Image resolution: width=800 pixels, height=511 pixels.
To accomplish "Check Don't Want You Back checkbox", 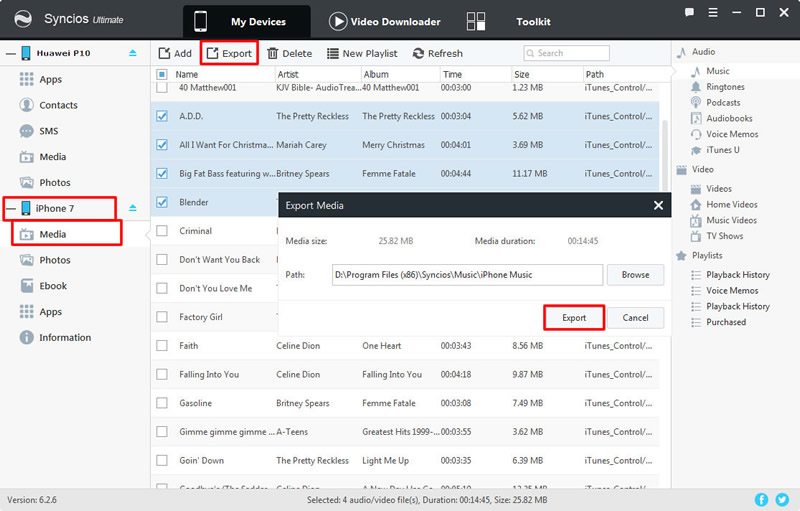I will click(162, 260).
